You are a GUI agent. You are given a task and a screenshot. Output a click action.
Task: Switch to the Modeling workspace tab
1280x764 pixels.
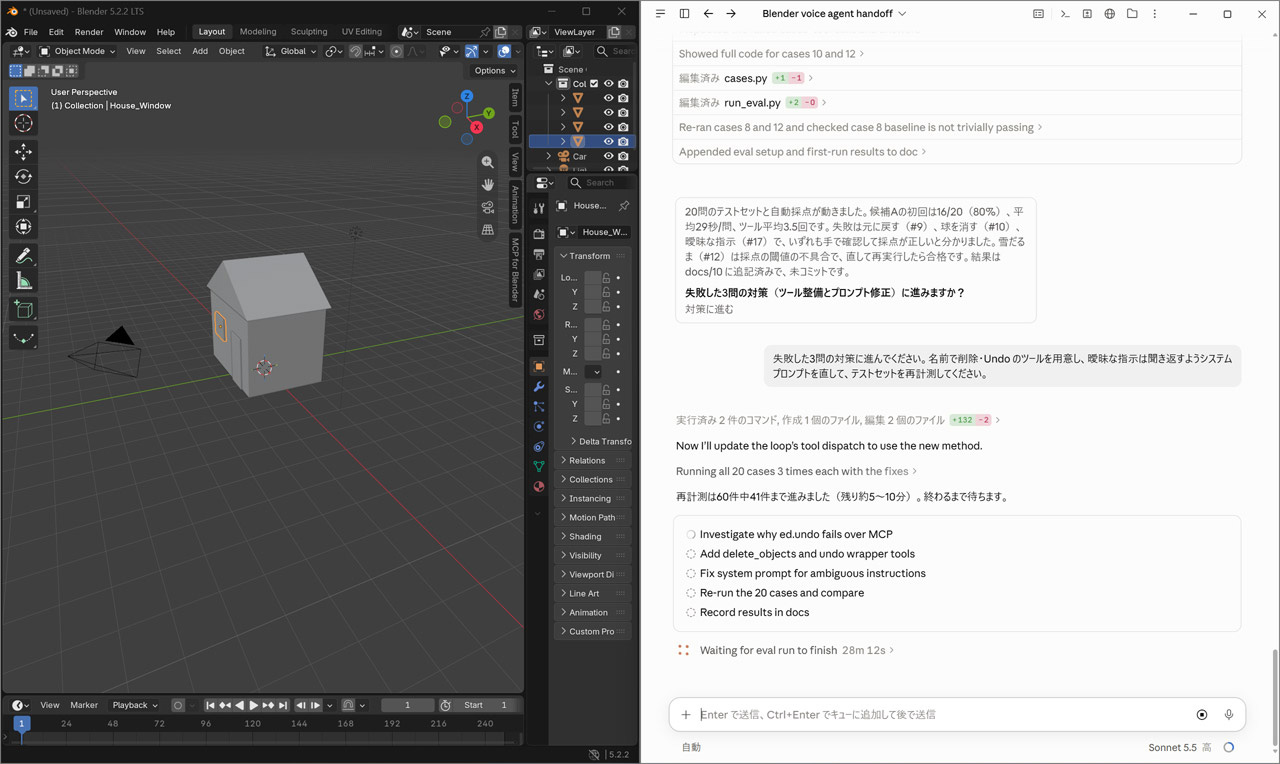(x=260, y=32)
